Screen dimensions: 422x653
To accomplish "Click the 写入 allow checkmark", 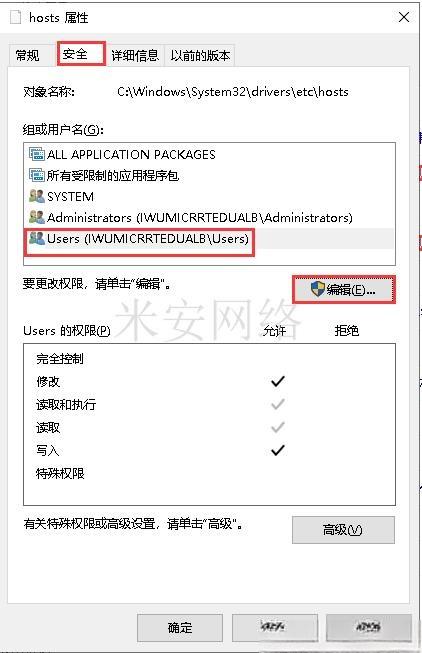I will (x=277, y=450).
